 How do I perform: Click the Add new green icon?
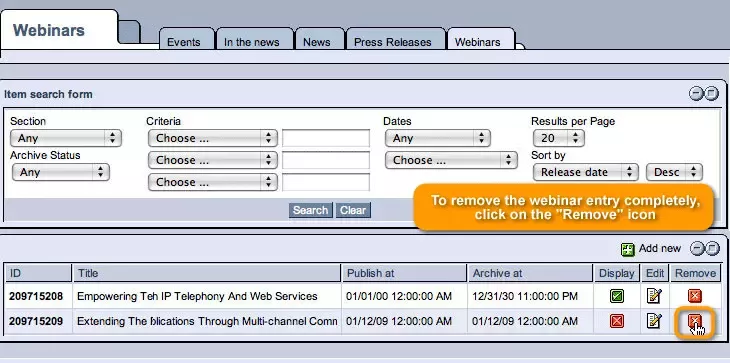coord(628,249)
